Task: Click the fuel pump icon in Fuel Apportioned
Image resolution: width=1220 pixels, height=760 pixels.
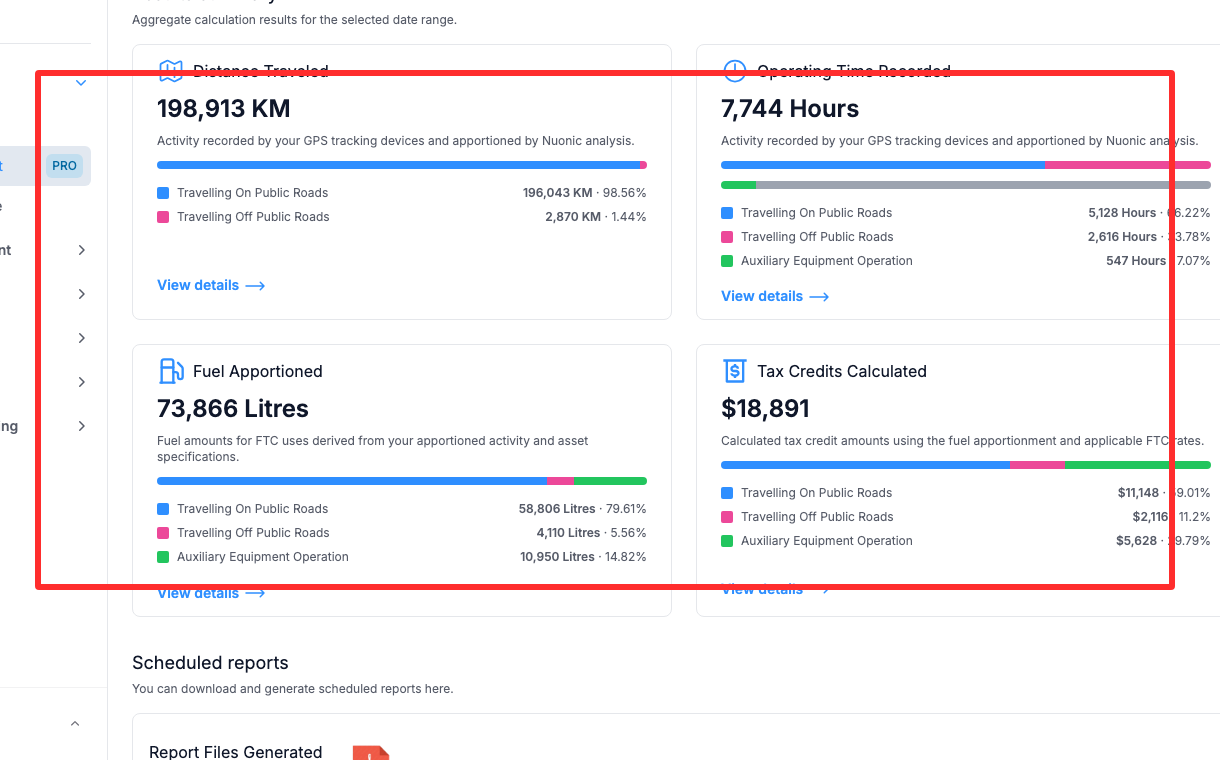Action: tap(171, 371)
